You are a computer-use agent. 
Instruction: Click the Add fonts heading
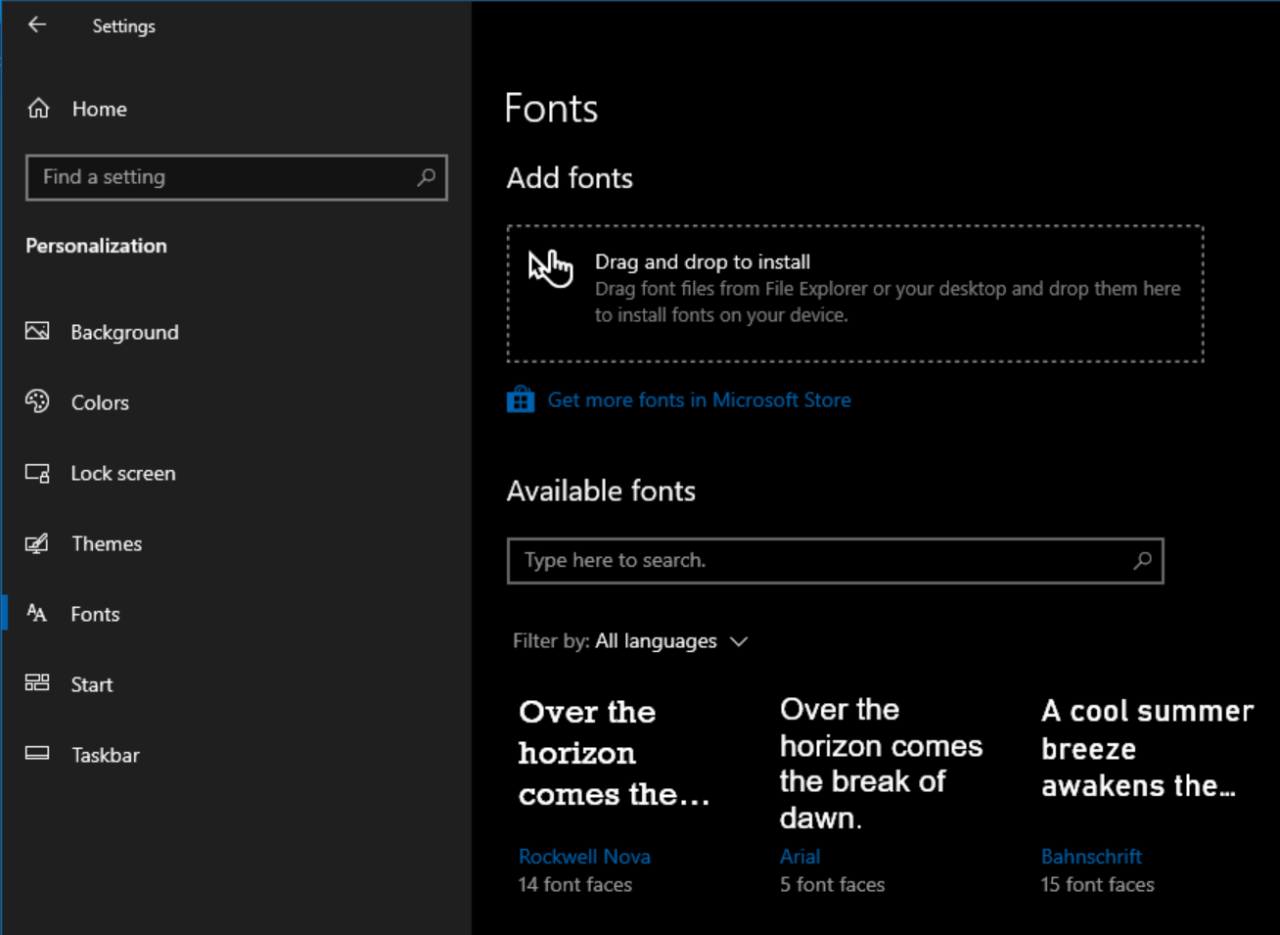point(570,178)
